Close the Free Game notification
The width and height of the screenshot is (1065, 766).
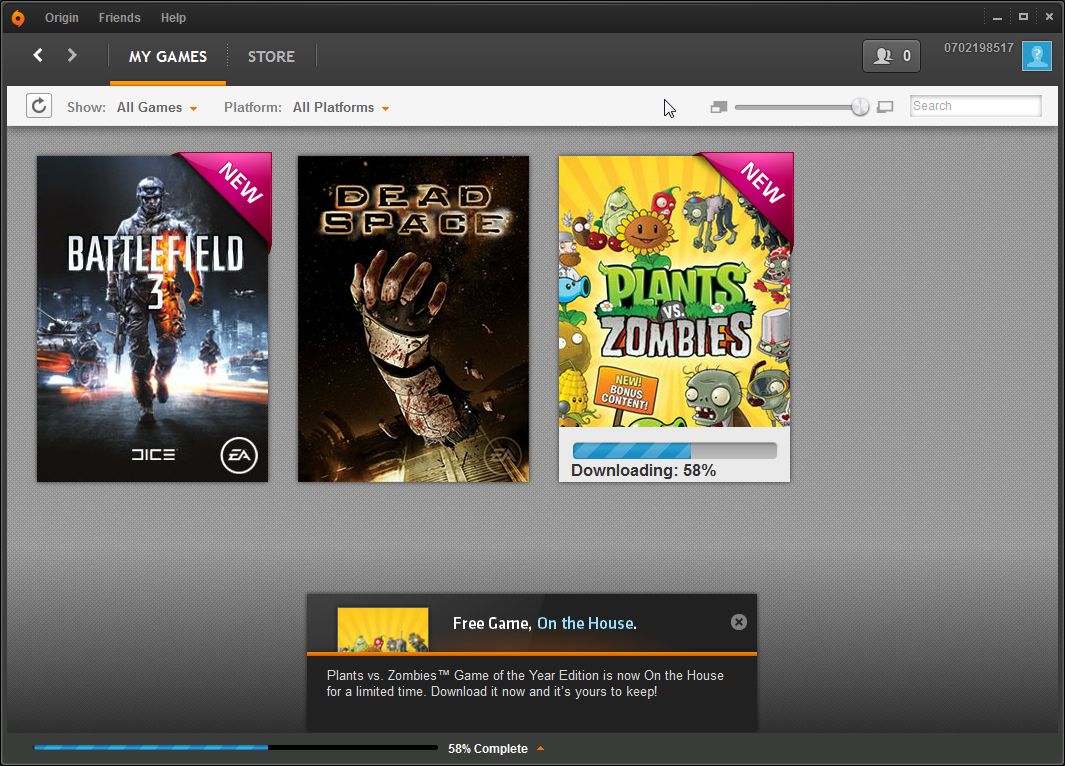click(x=739, y=622)
